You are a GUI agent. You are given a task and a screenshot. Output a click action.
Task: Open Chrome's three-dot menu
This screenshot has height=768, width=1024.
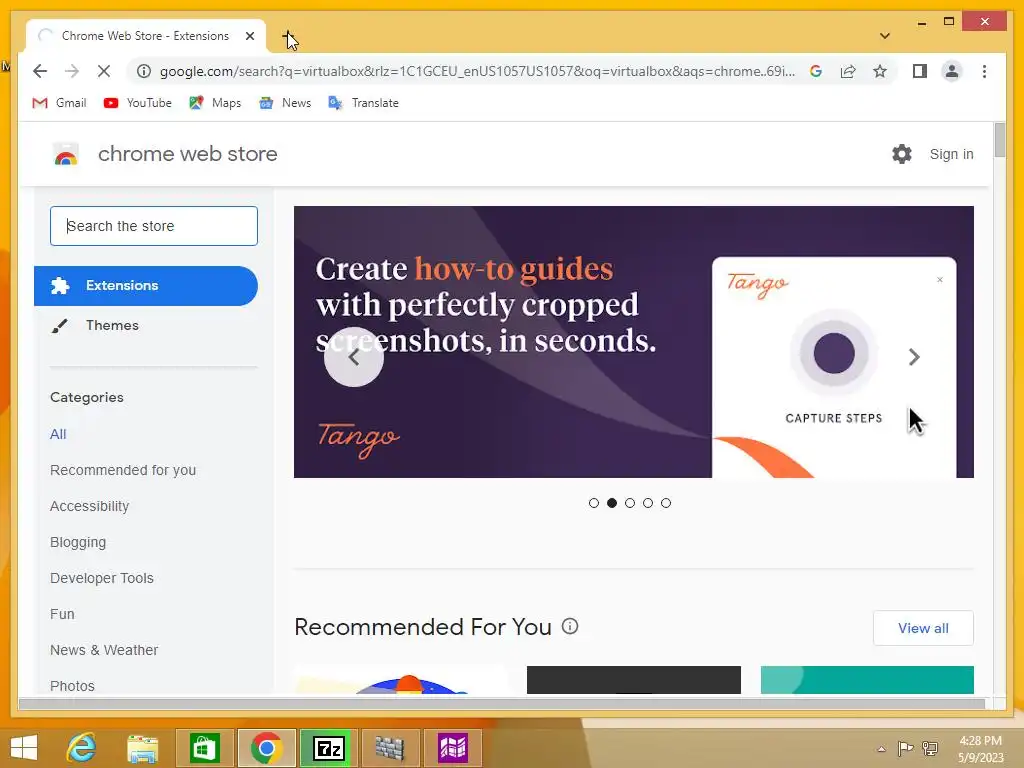[984, 71]
